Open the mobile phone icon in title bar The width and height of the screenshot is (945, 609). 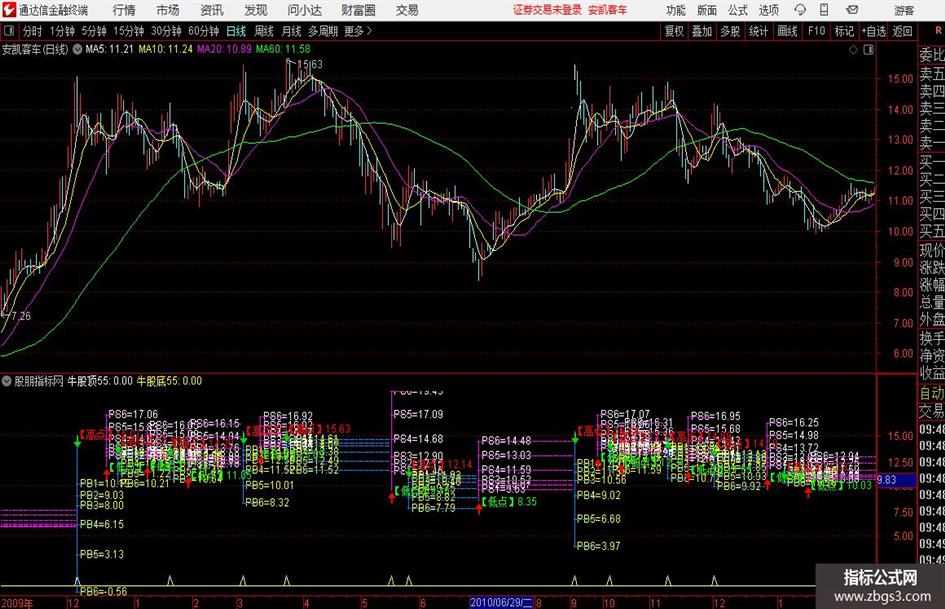coord(824,10)
